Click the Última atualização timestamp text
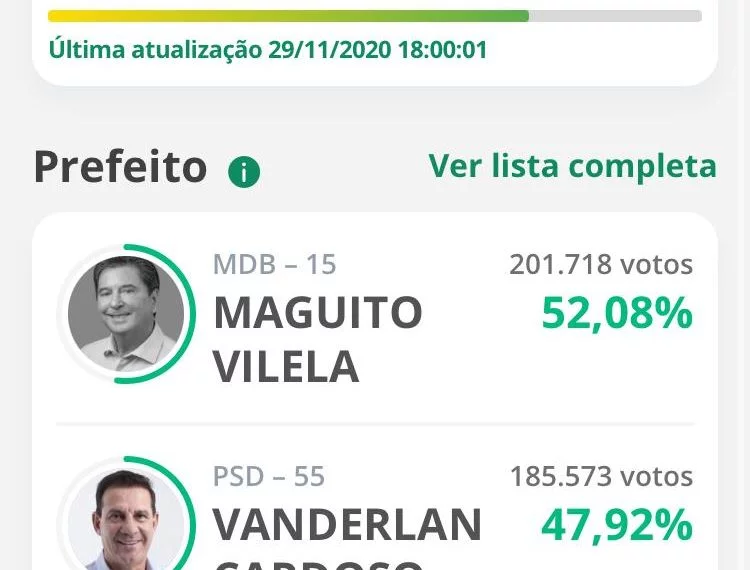 [x=268, y=49]
